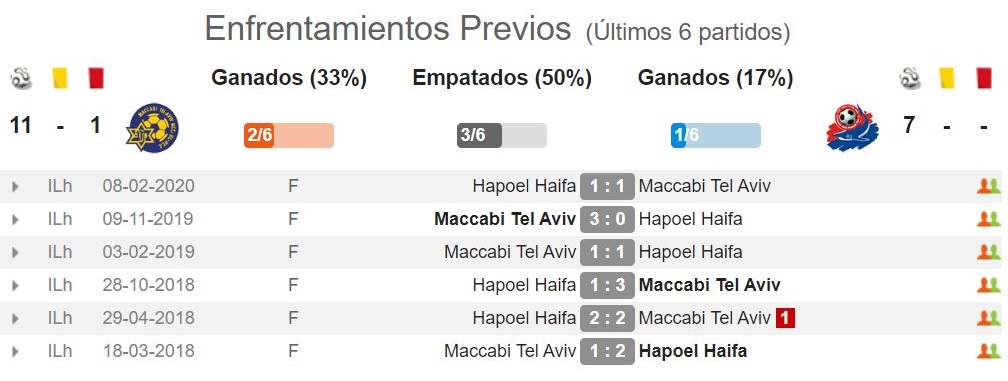This screenshot has width=1008, height=381.
Task: Click the 3 : 0 score box
Action: click(607, 219)
